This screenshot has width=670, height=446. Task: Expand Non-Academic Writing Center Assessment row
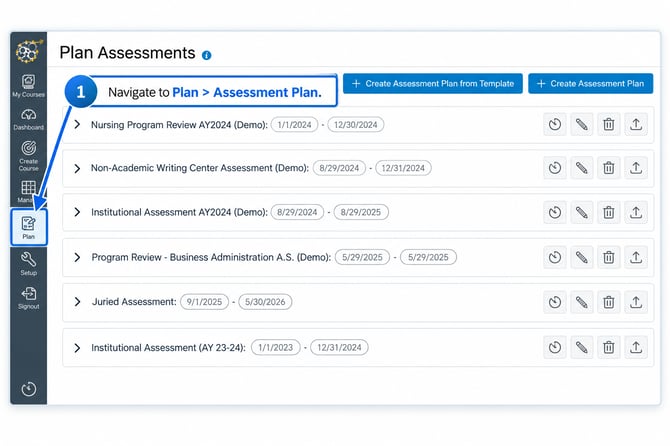(77, 168)
